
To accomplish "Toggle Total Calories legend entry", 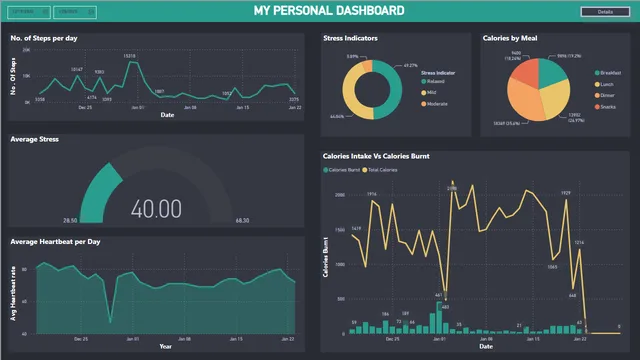I will 380,170.
